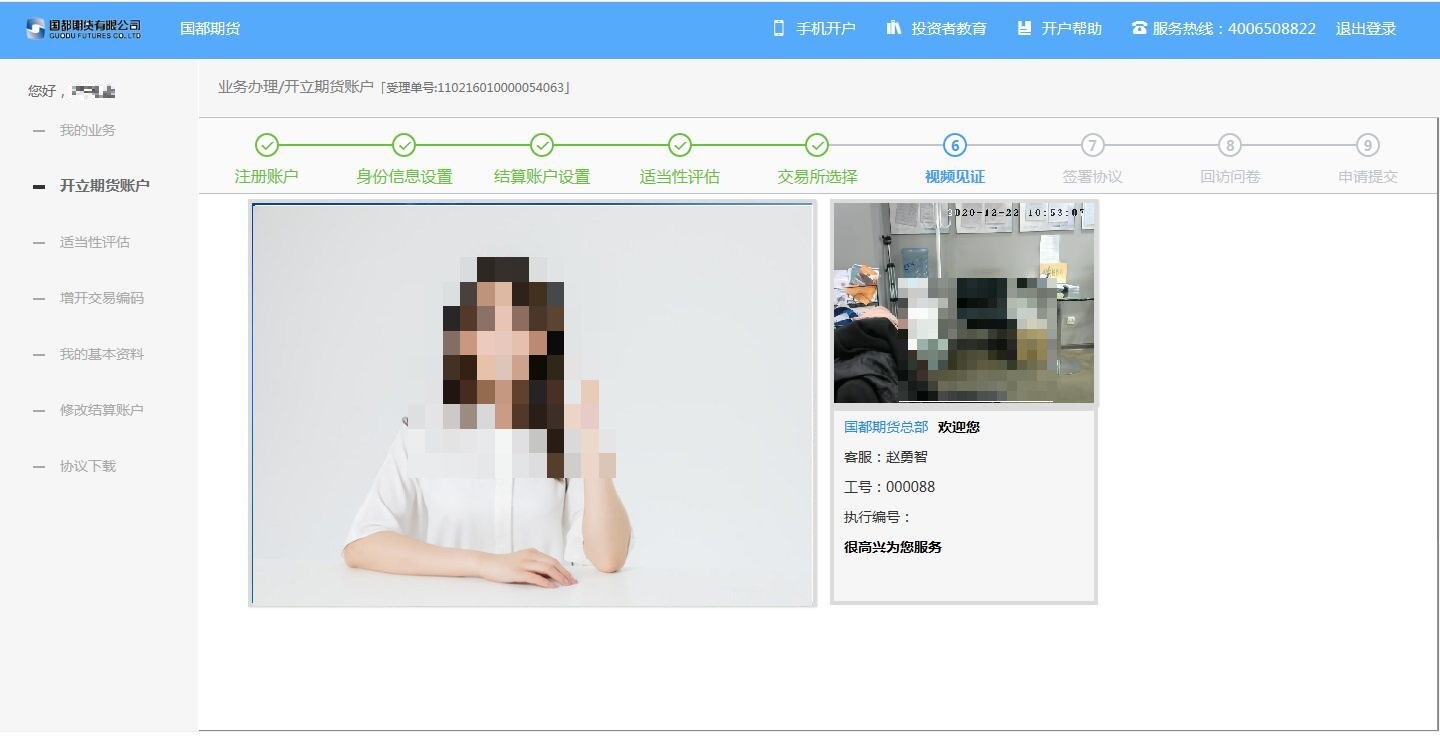Click the step 6 circle for 视频见证
The image size is (1440, 736).
pos(955,145)
